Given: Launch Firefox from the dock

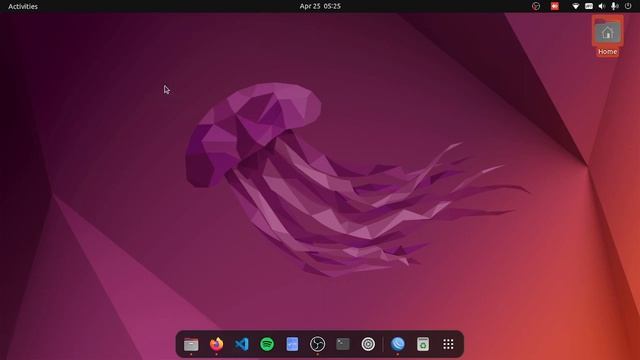Looking at the screenshot, I should click(216, 344).
